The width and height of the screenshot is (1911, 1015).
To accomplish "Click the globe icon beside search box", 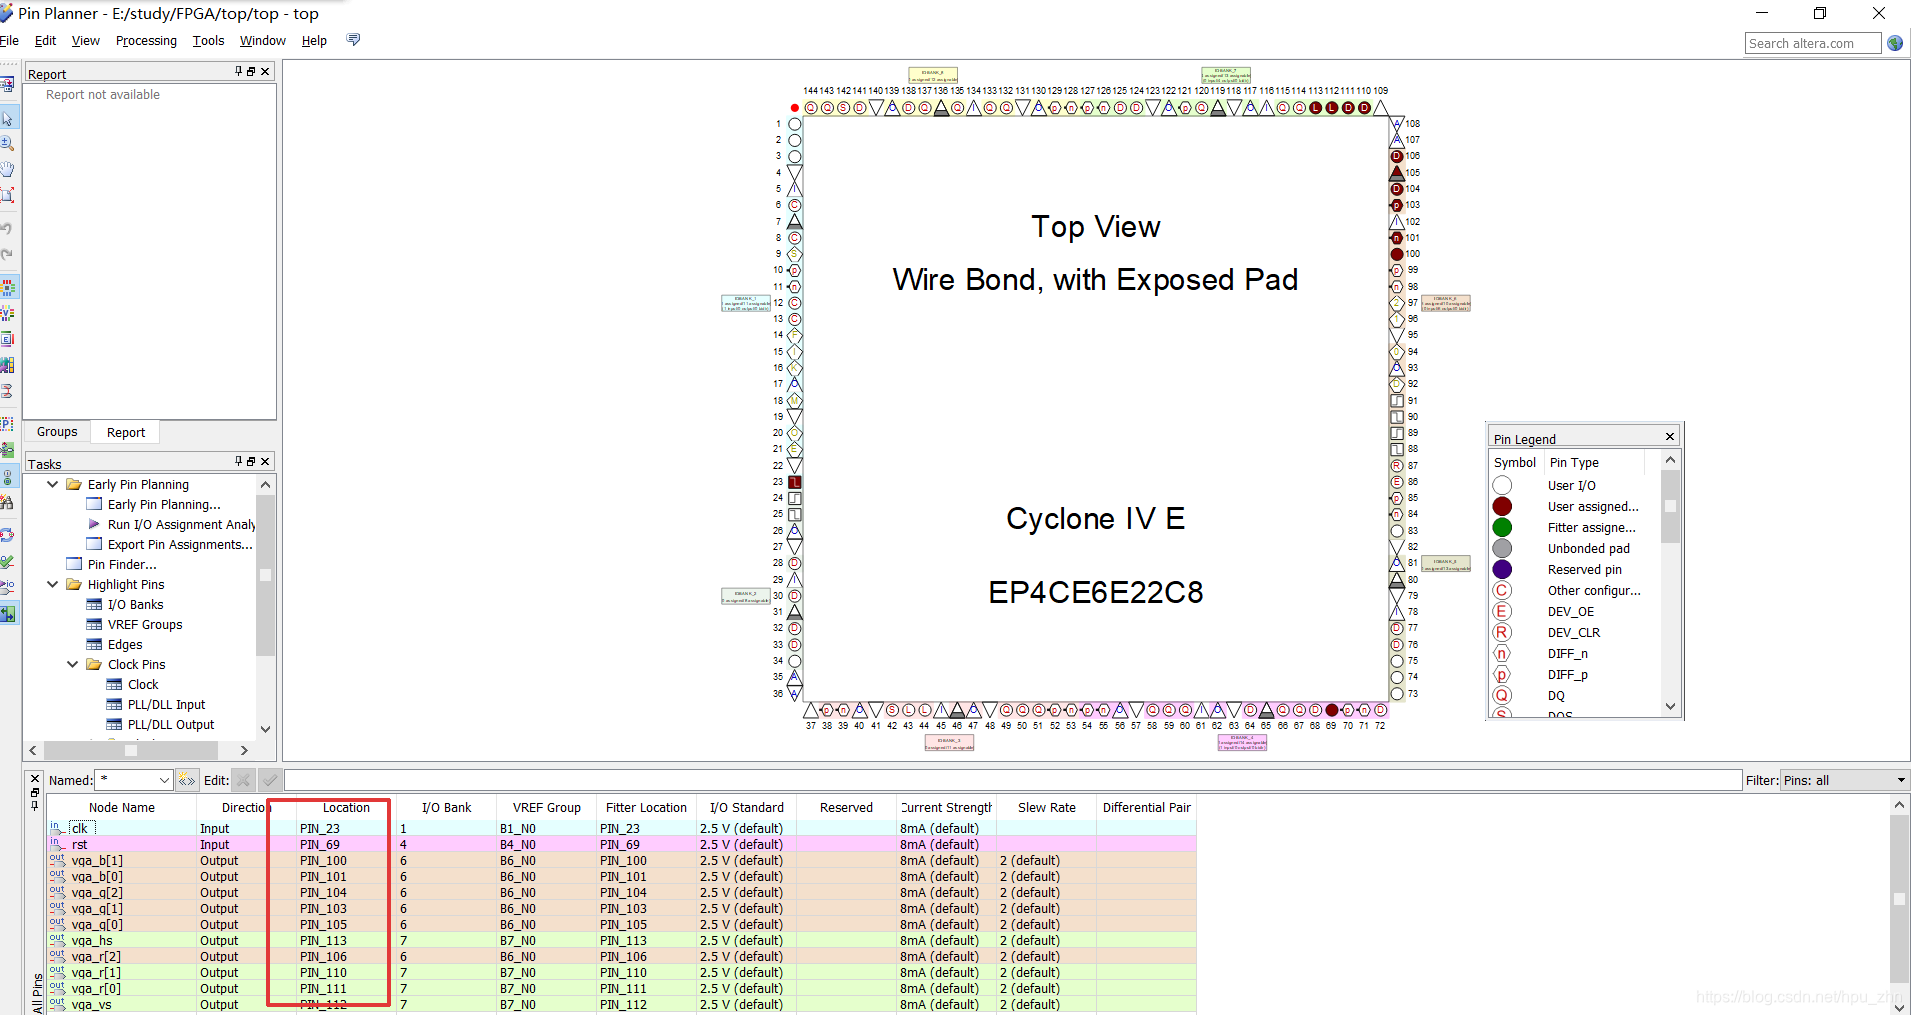I will [1895, 43].
